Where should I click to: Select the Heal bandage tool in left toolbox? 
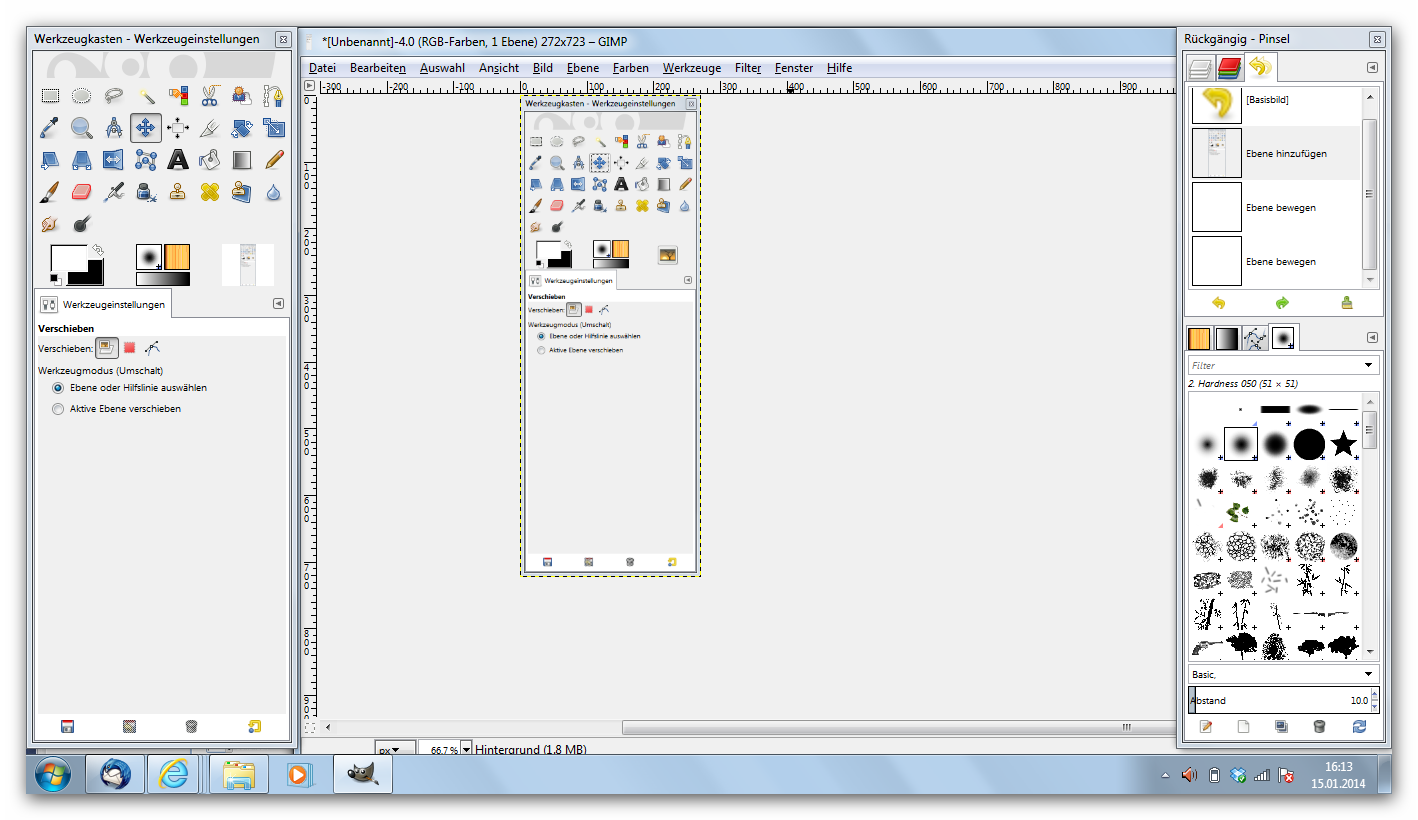click(x=210, y=192)
